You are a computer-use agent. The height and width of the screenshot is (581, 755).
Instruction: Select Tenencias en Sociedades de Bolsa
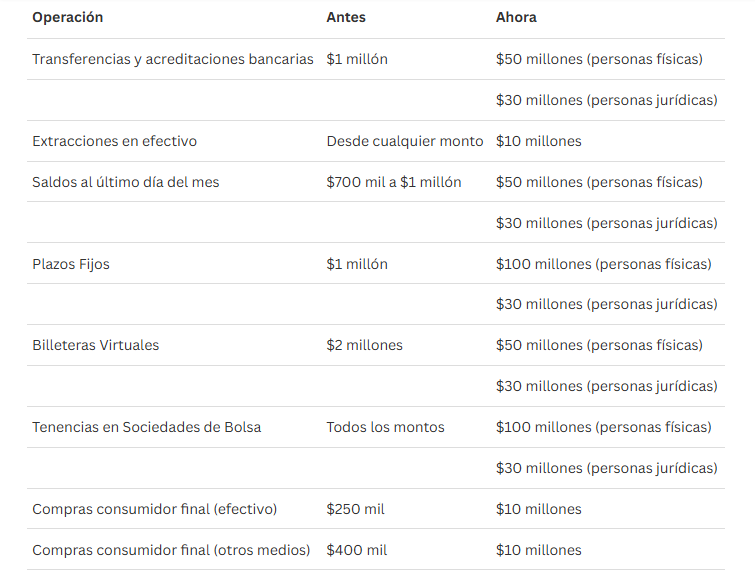tap(147, 427)
